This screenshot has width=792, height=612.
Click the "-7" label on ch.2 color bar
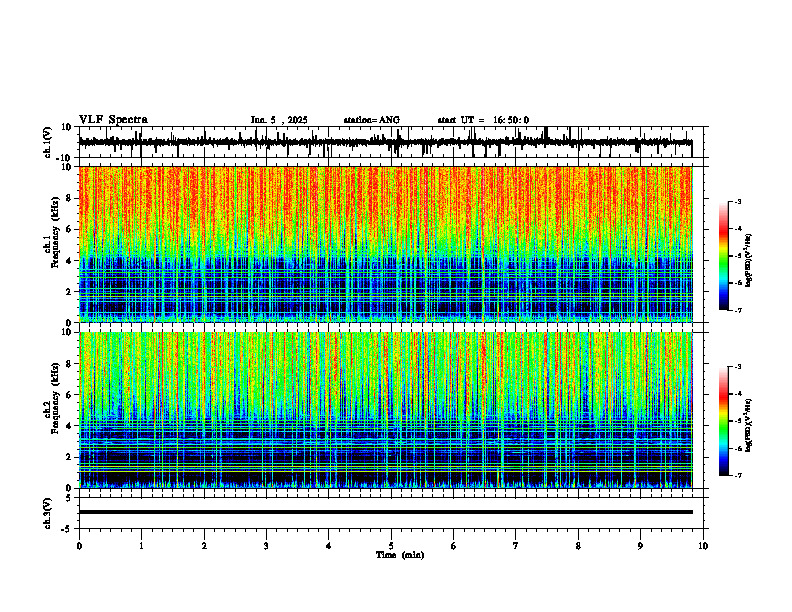click(738, 476)
